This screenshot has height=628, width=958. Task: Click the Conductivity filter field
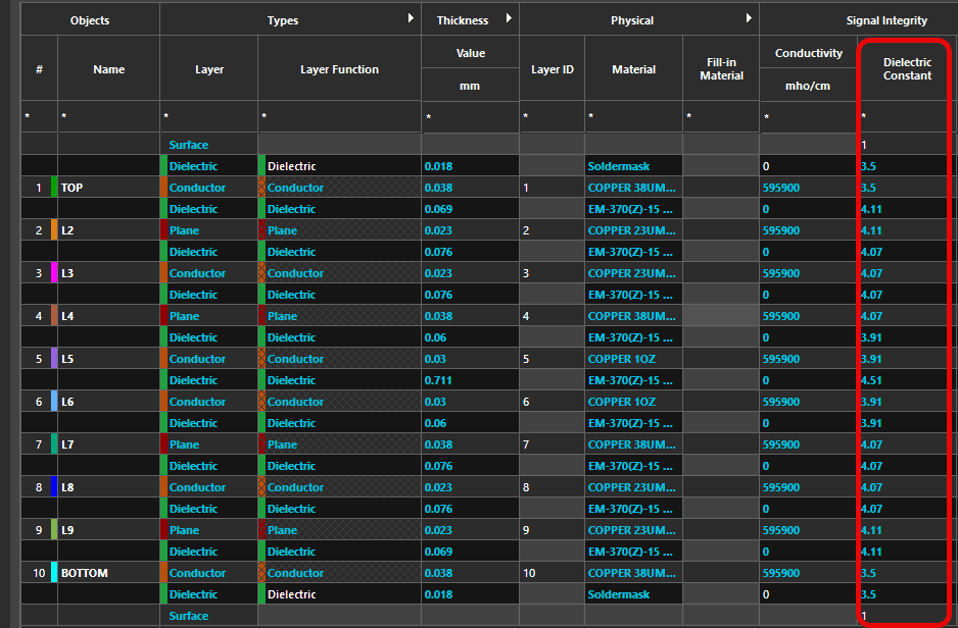(x=808, y=117)
